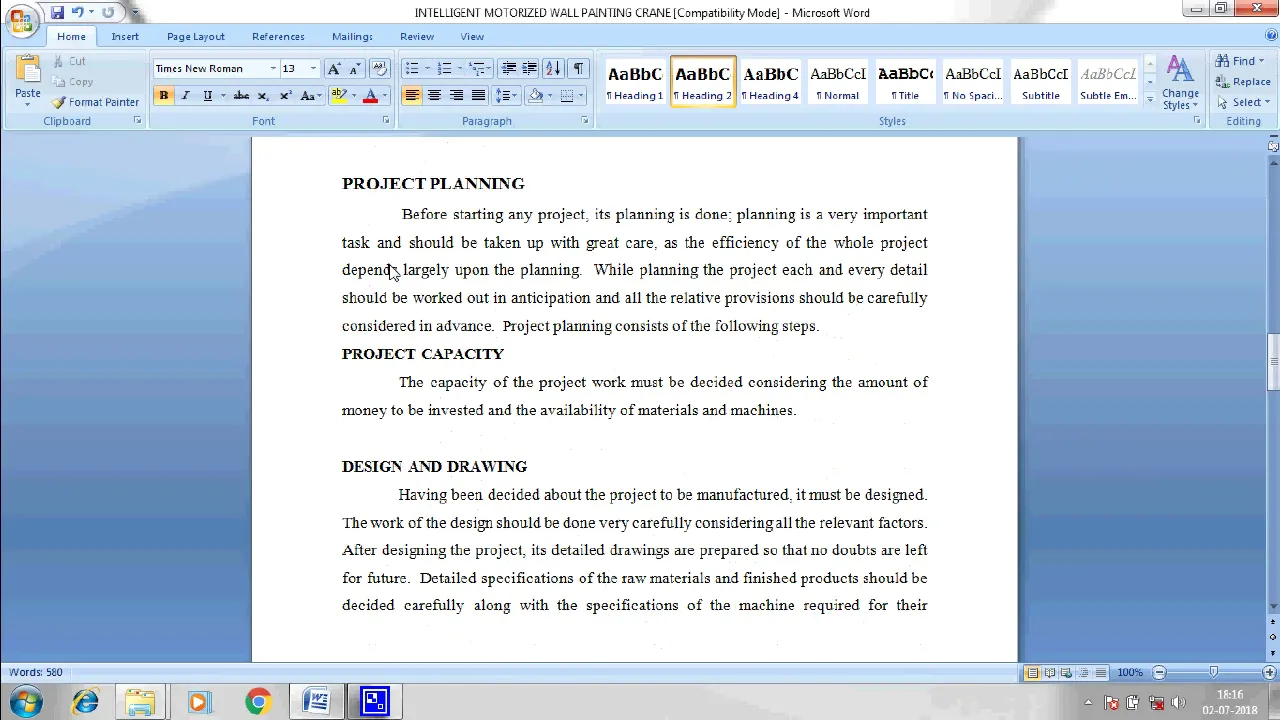This screenshot has height=720, width=1280.
Task: Apply Title style
Action: (x=905, y=82)
